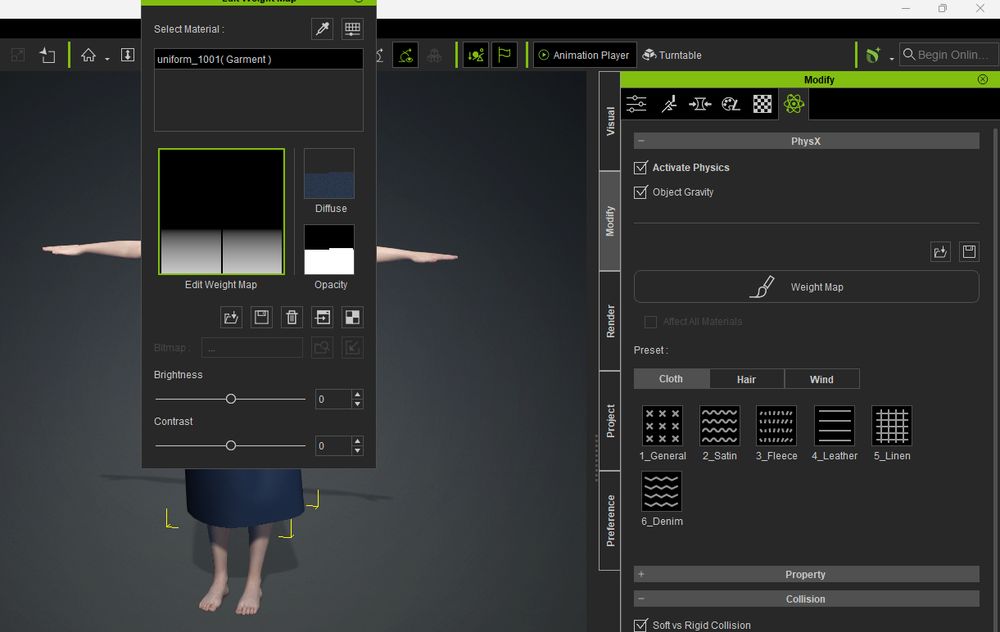Toggle the green motion path eye icon

click(406, 55)
